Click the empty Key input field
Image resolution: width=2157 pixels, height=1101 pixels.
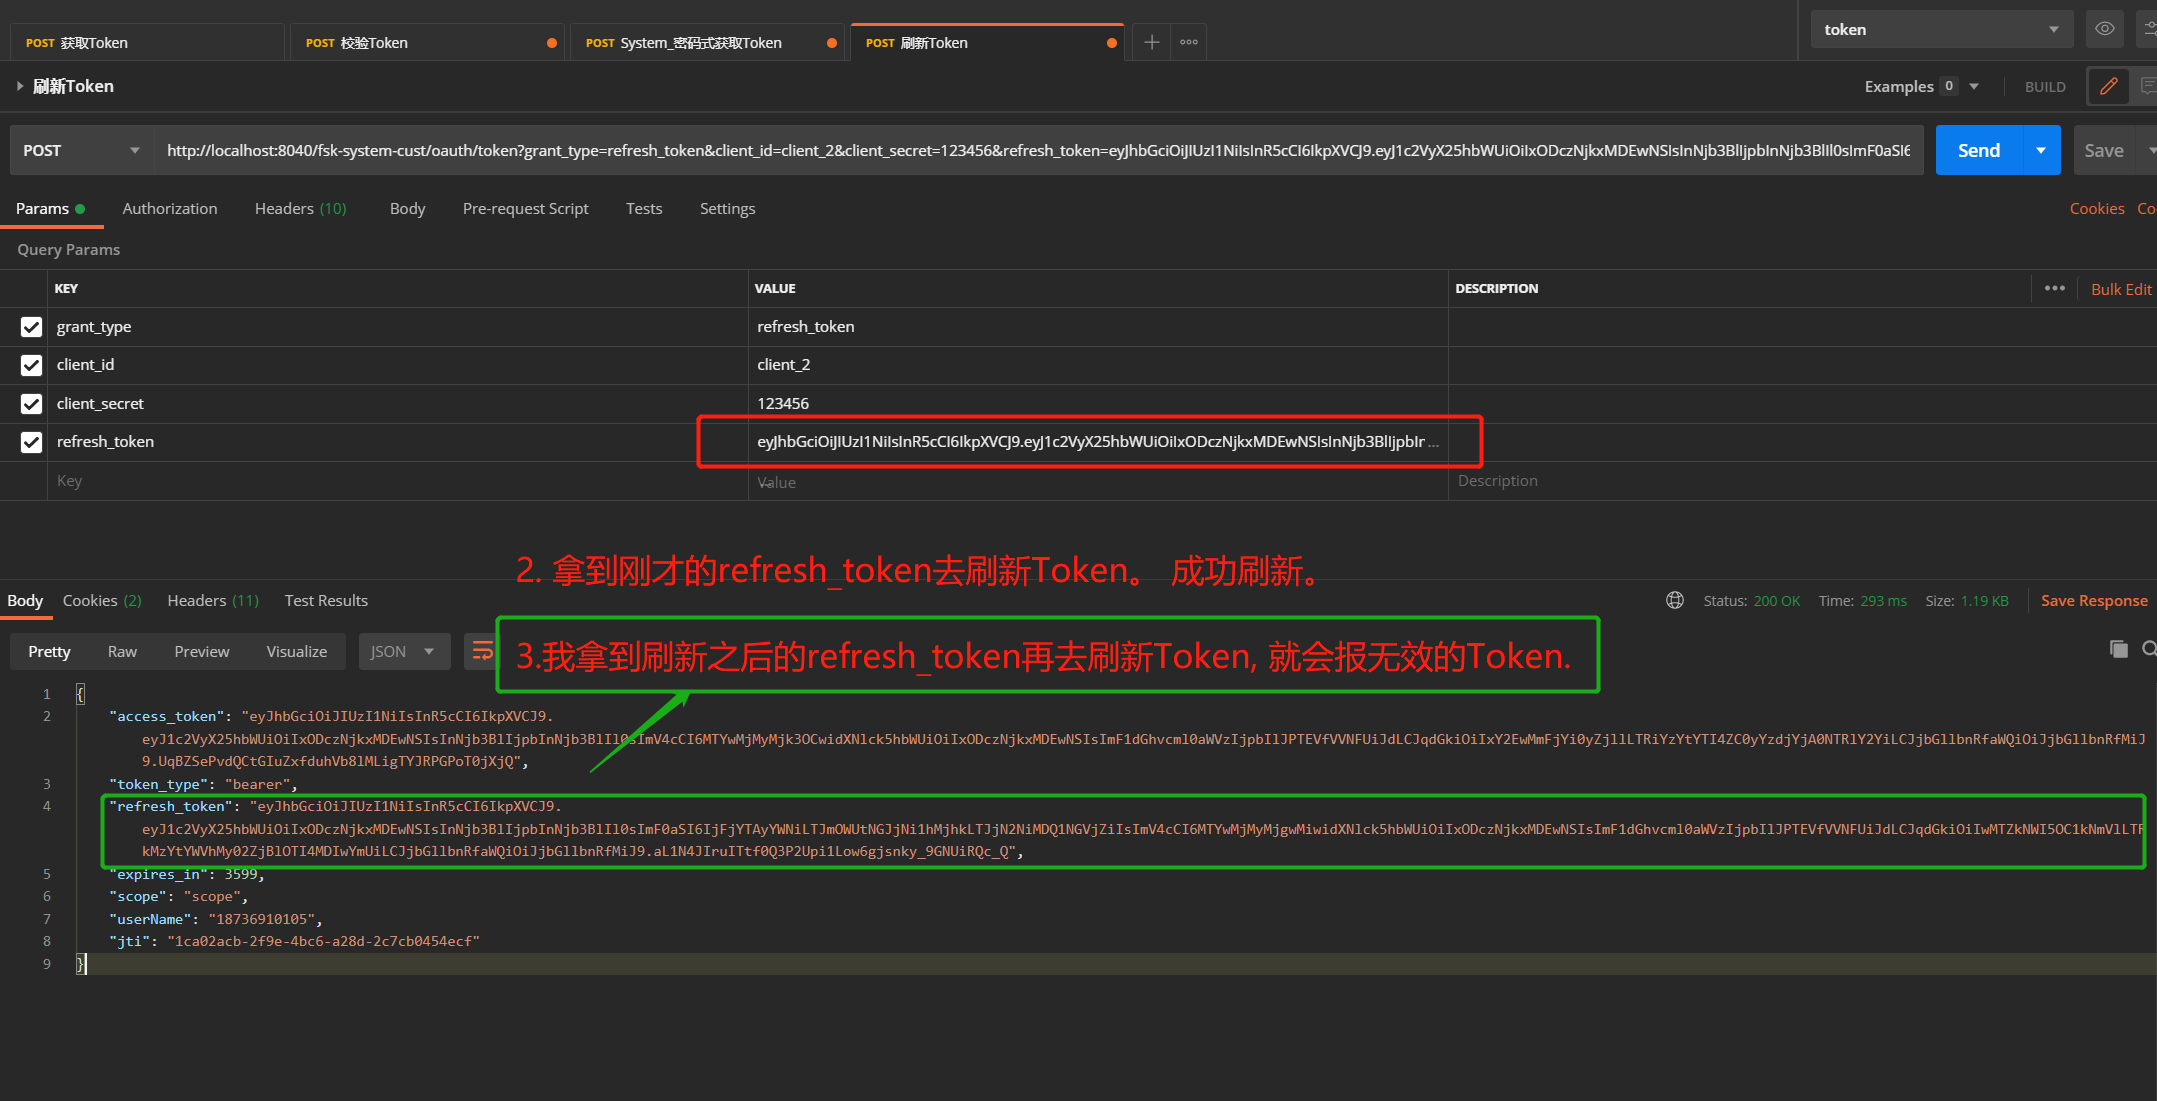pyautogui.click(x=398, y=481)
